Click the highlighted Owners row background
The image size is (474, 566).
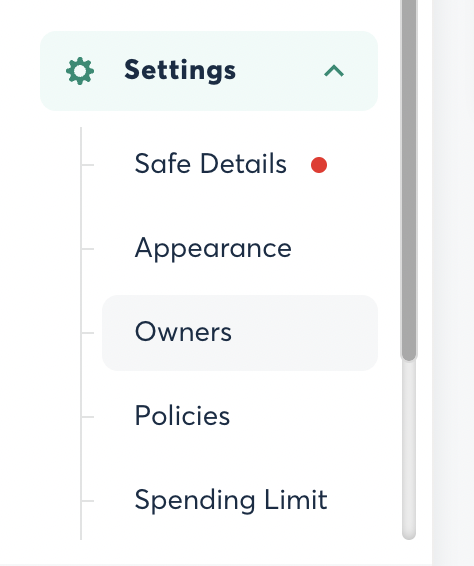coord(240,333)
